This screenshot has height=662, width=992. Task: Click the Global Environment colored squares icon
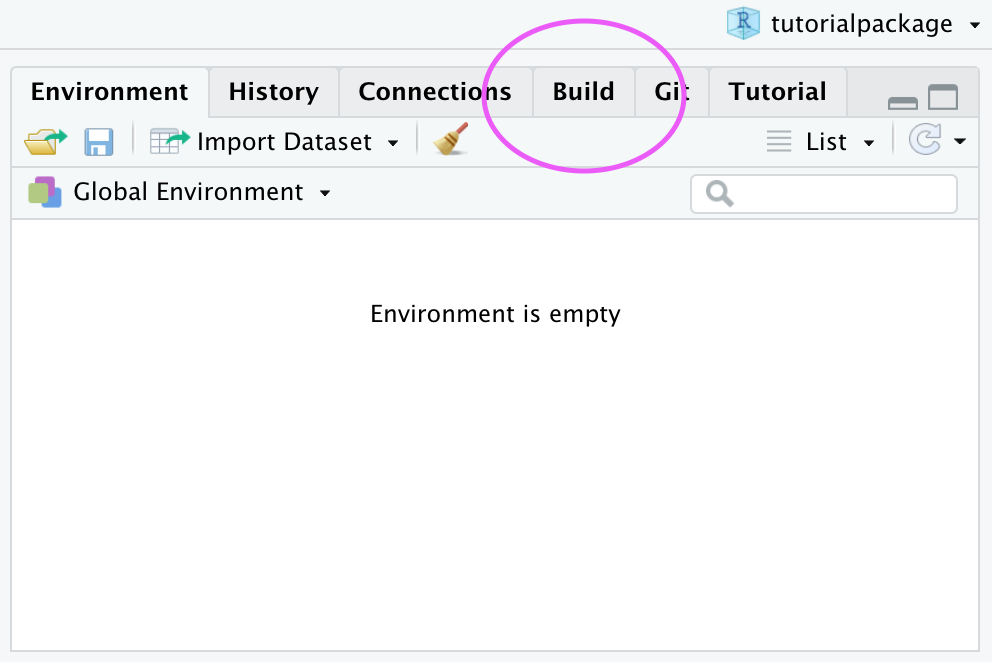tap(45, 192)
